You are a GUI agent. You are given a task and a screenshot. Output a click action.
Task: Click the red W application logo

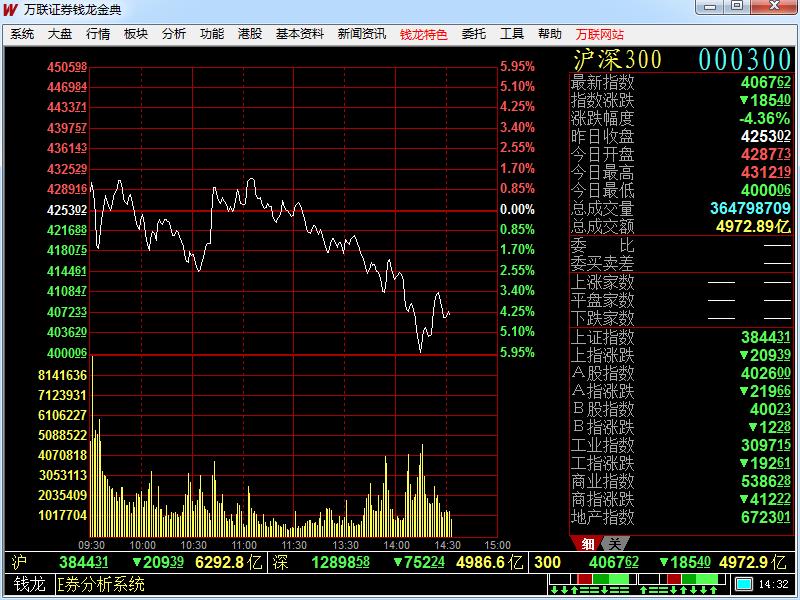(11, 8)
